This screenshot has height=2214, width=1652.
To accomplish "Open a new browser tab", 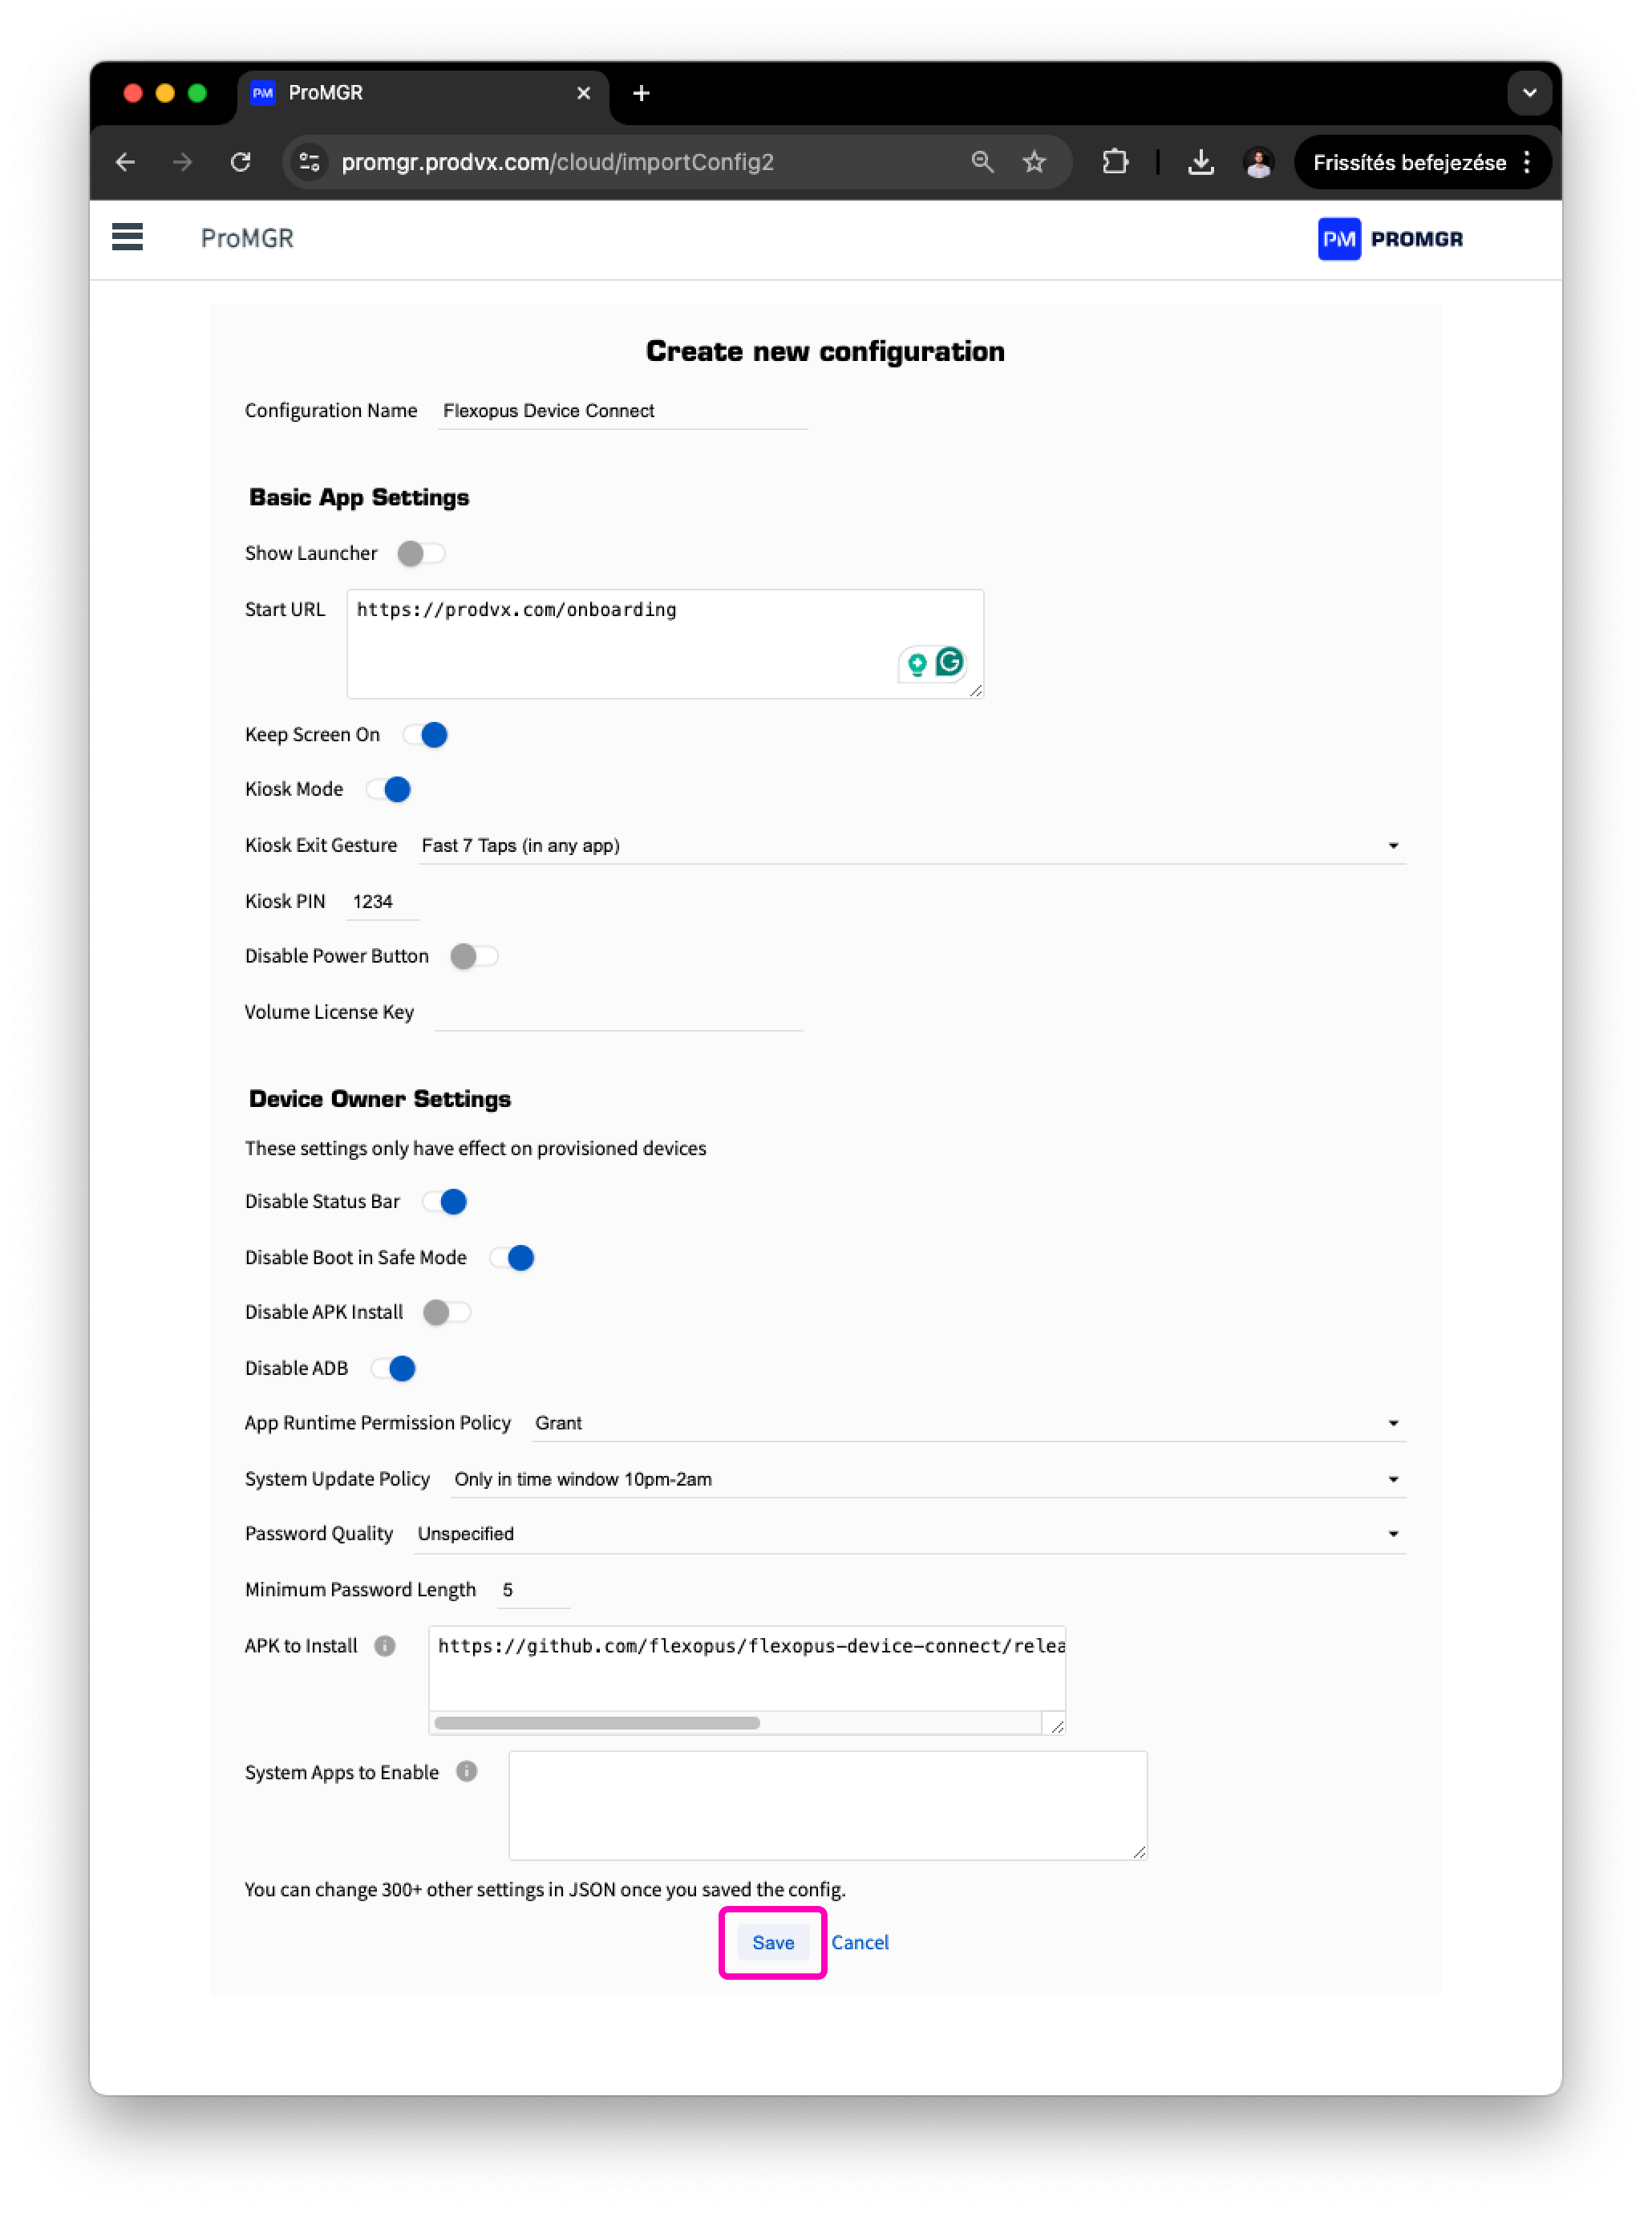I will pos(641,93).
